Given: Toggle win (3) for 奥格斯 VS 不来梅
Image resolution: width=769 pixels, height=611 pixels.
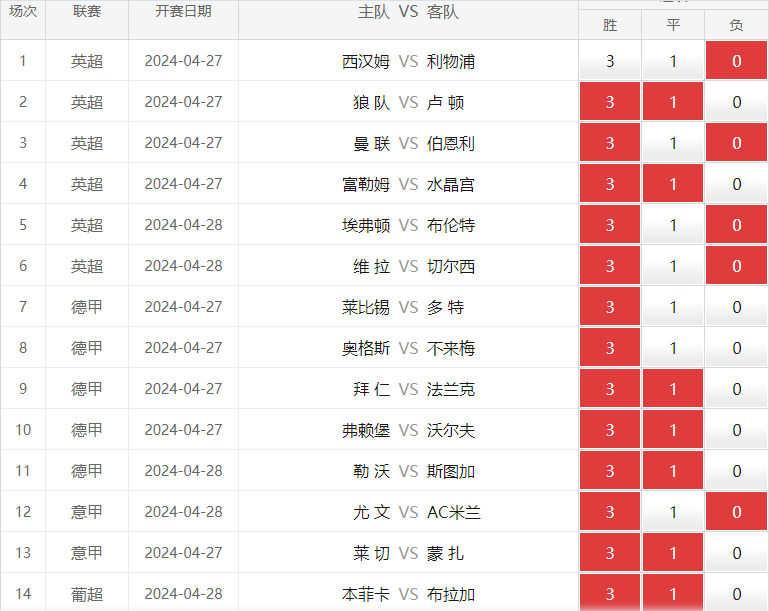Looking at the screenshot, I should pos(610,348).
